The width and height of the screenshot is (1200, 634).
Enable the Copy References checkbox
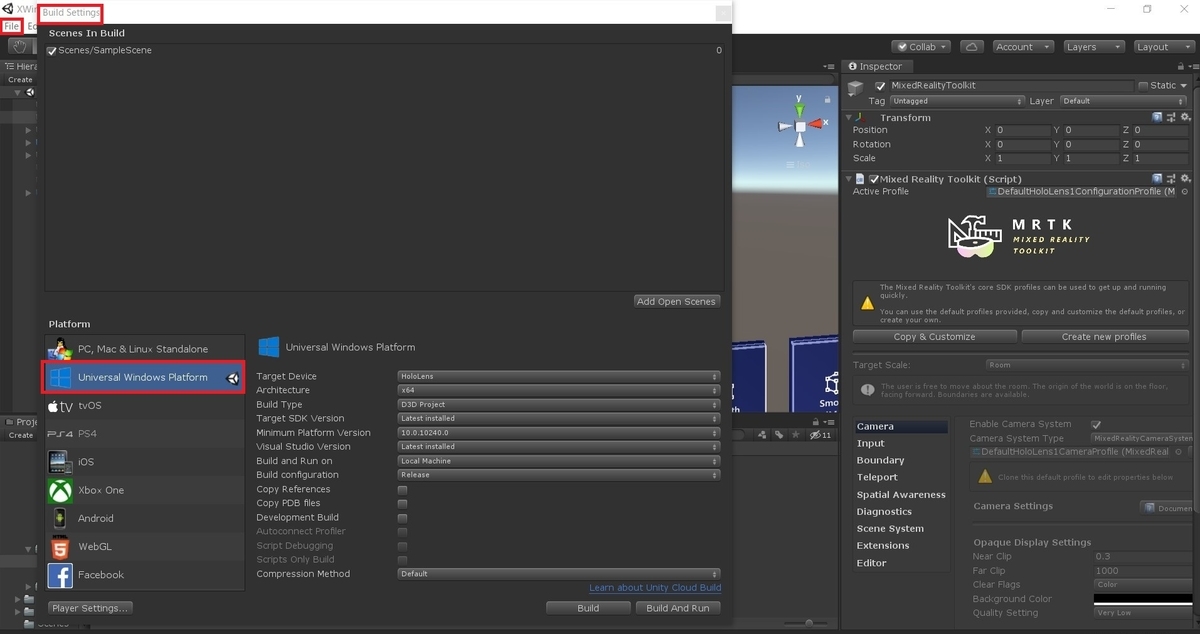point(402,490)
